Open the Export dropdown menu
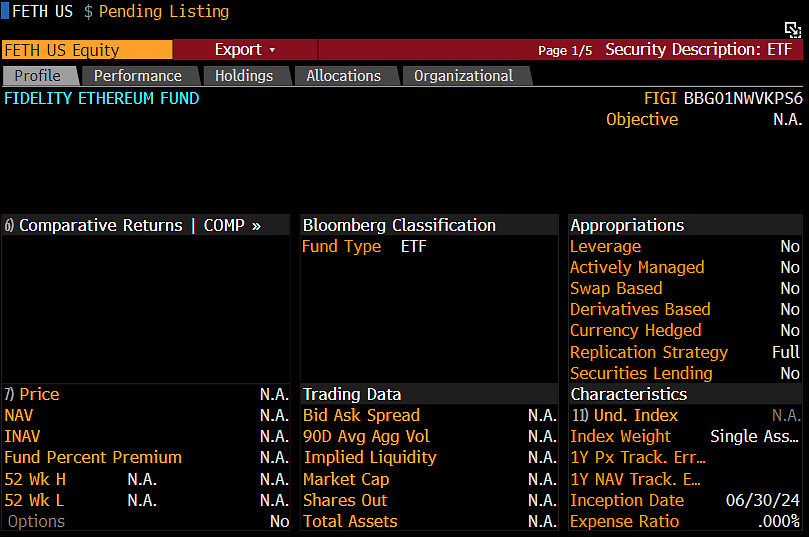The image size is (809, 537). [245, 50]
